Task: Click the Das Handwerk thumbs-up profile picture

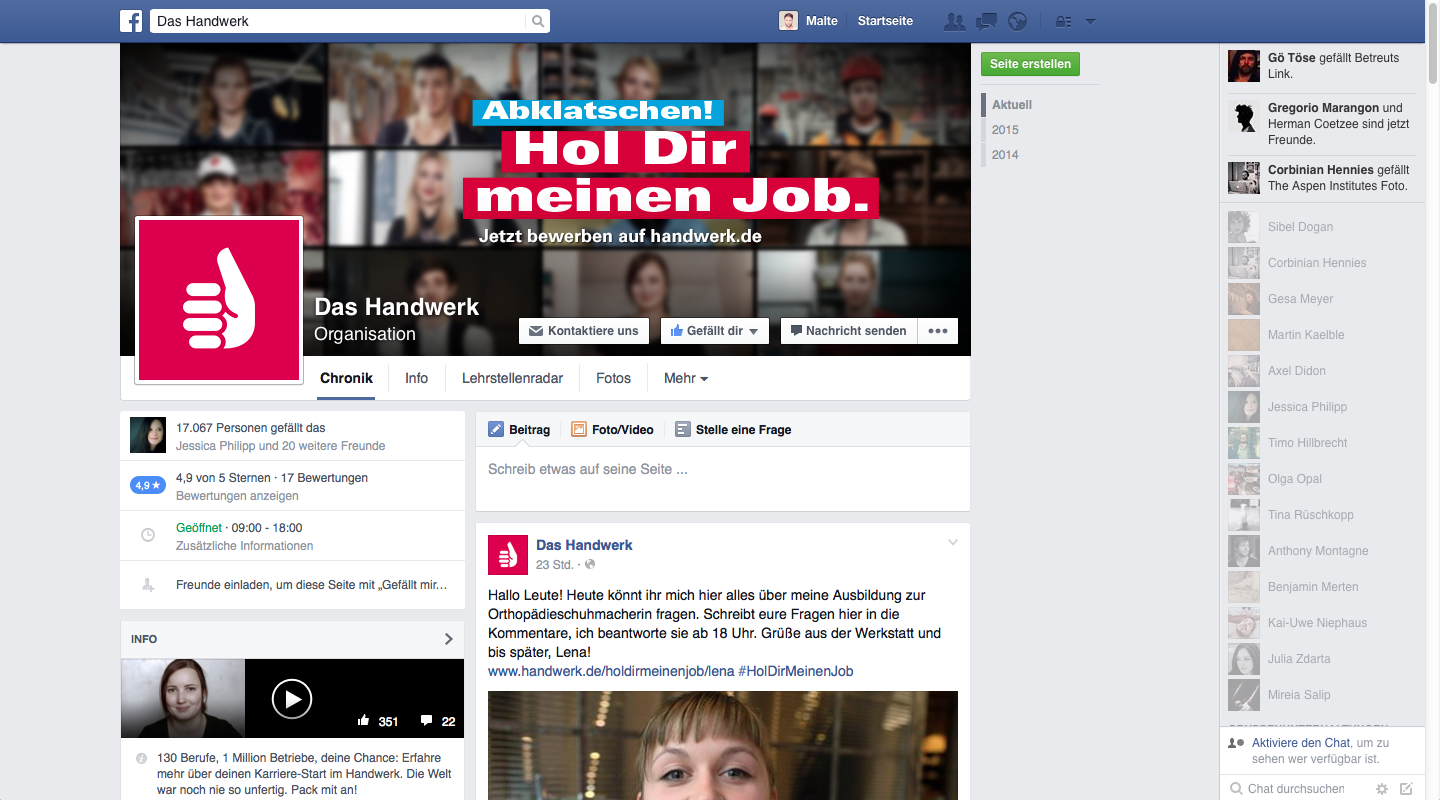Action: click(x=219, y=300)
